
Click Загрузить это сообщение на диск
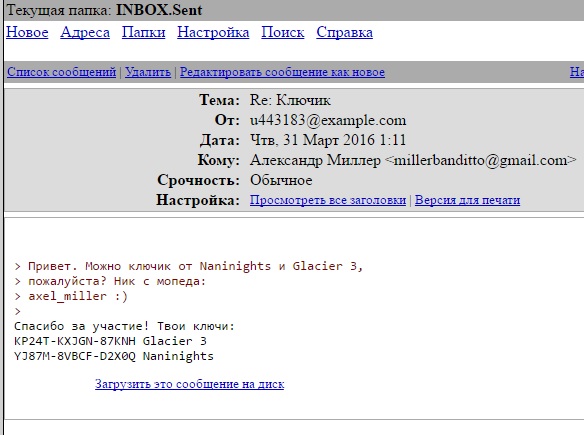(190, 384)
